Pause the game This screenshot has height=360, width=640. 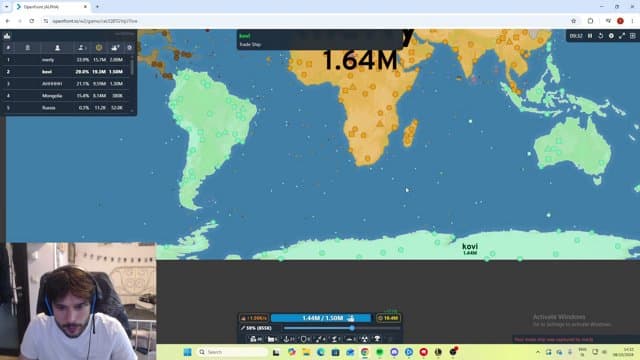[x=590, y=36]
